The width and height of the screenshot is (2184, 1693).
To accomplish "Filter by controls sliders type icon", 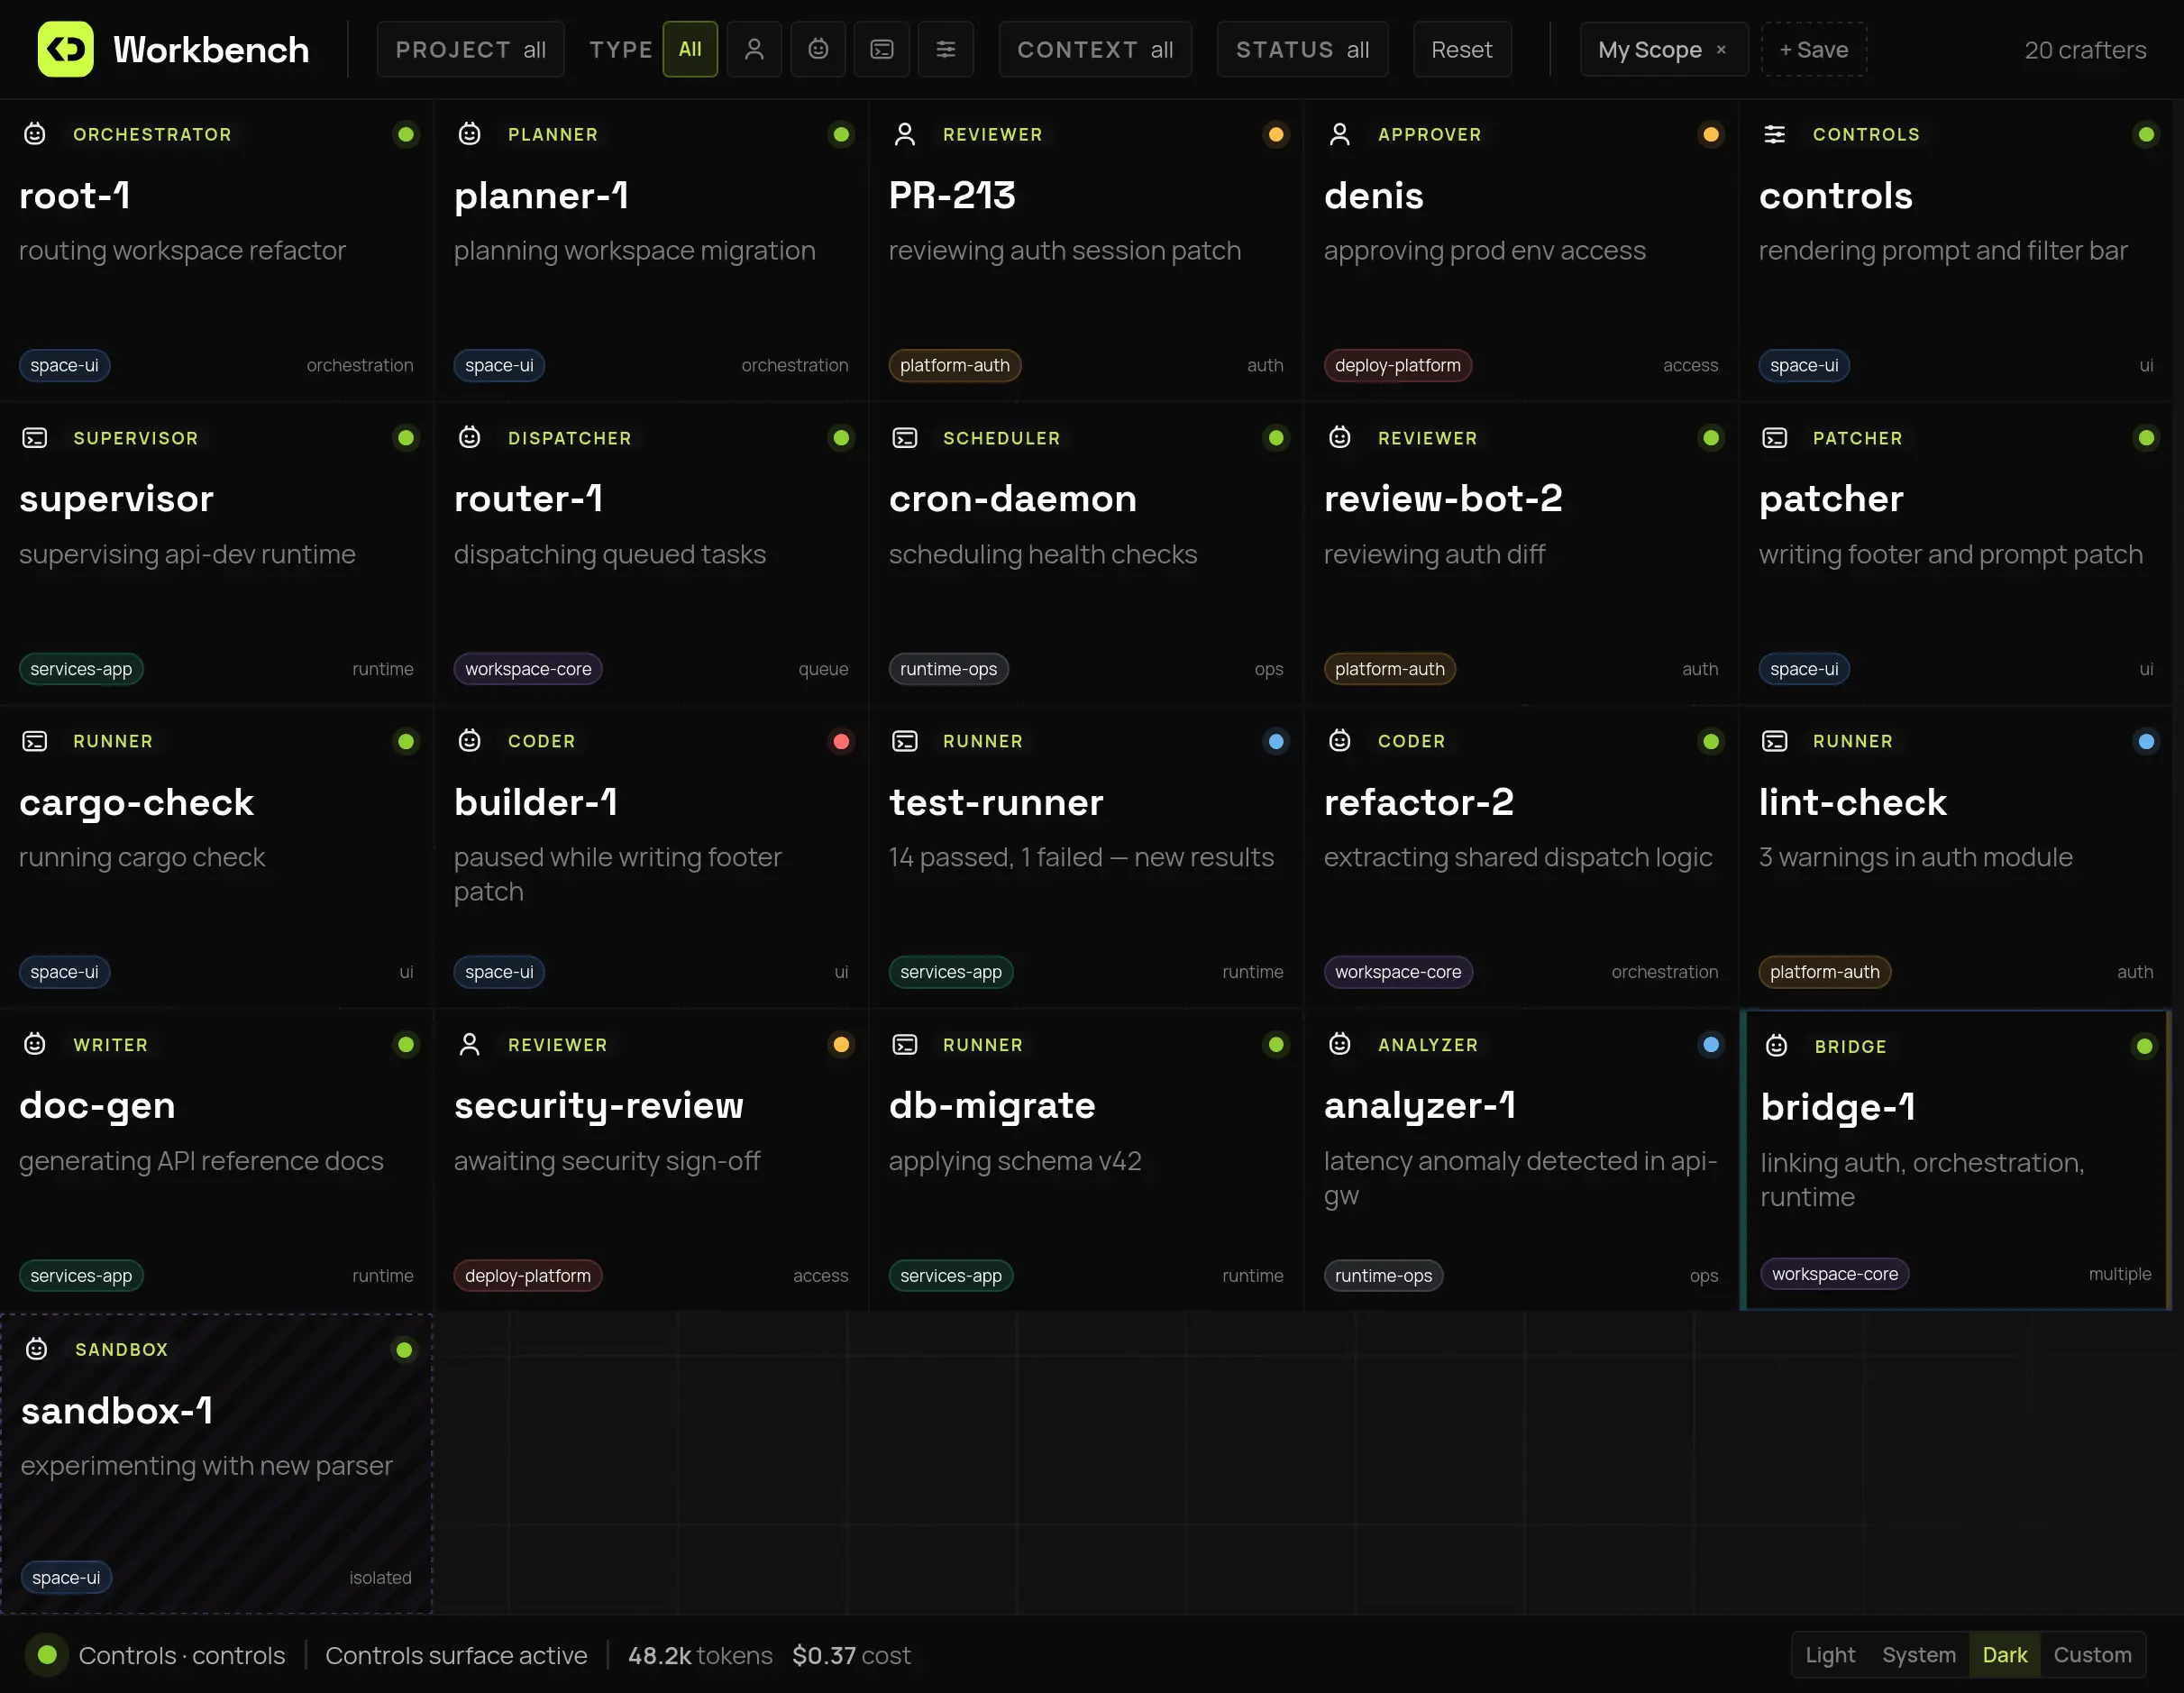I will point(945,49).
